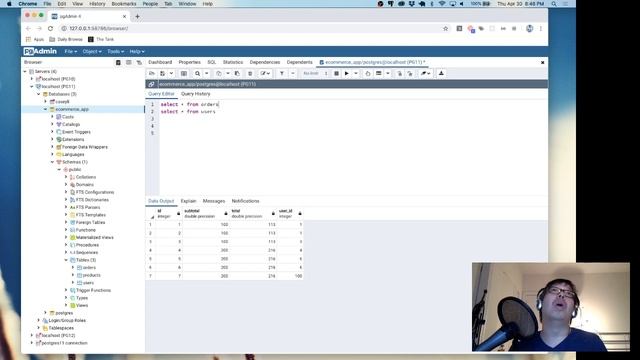Screen dimensions: 640x360
Task: Click the Explain icon in query toolbar
Action: tap(368, 73)
